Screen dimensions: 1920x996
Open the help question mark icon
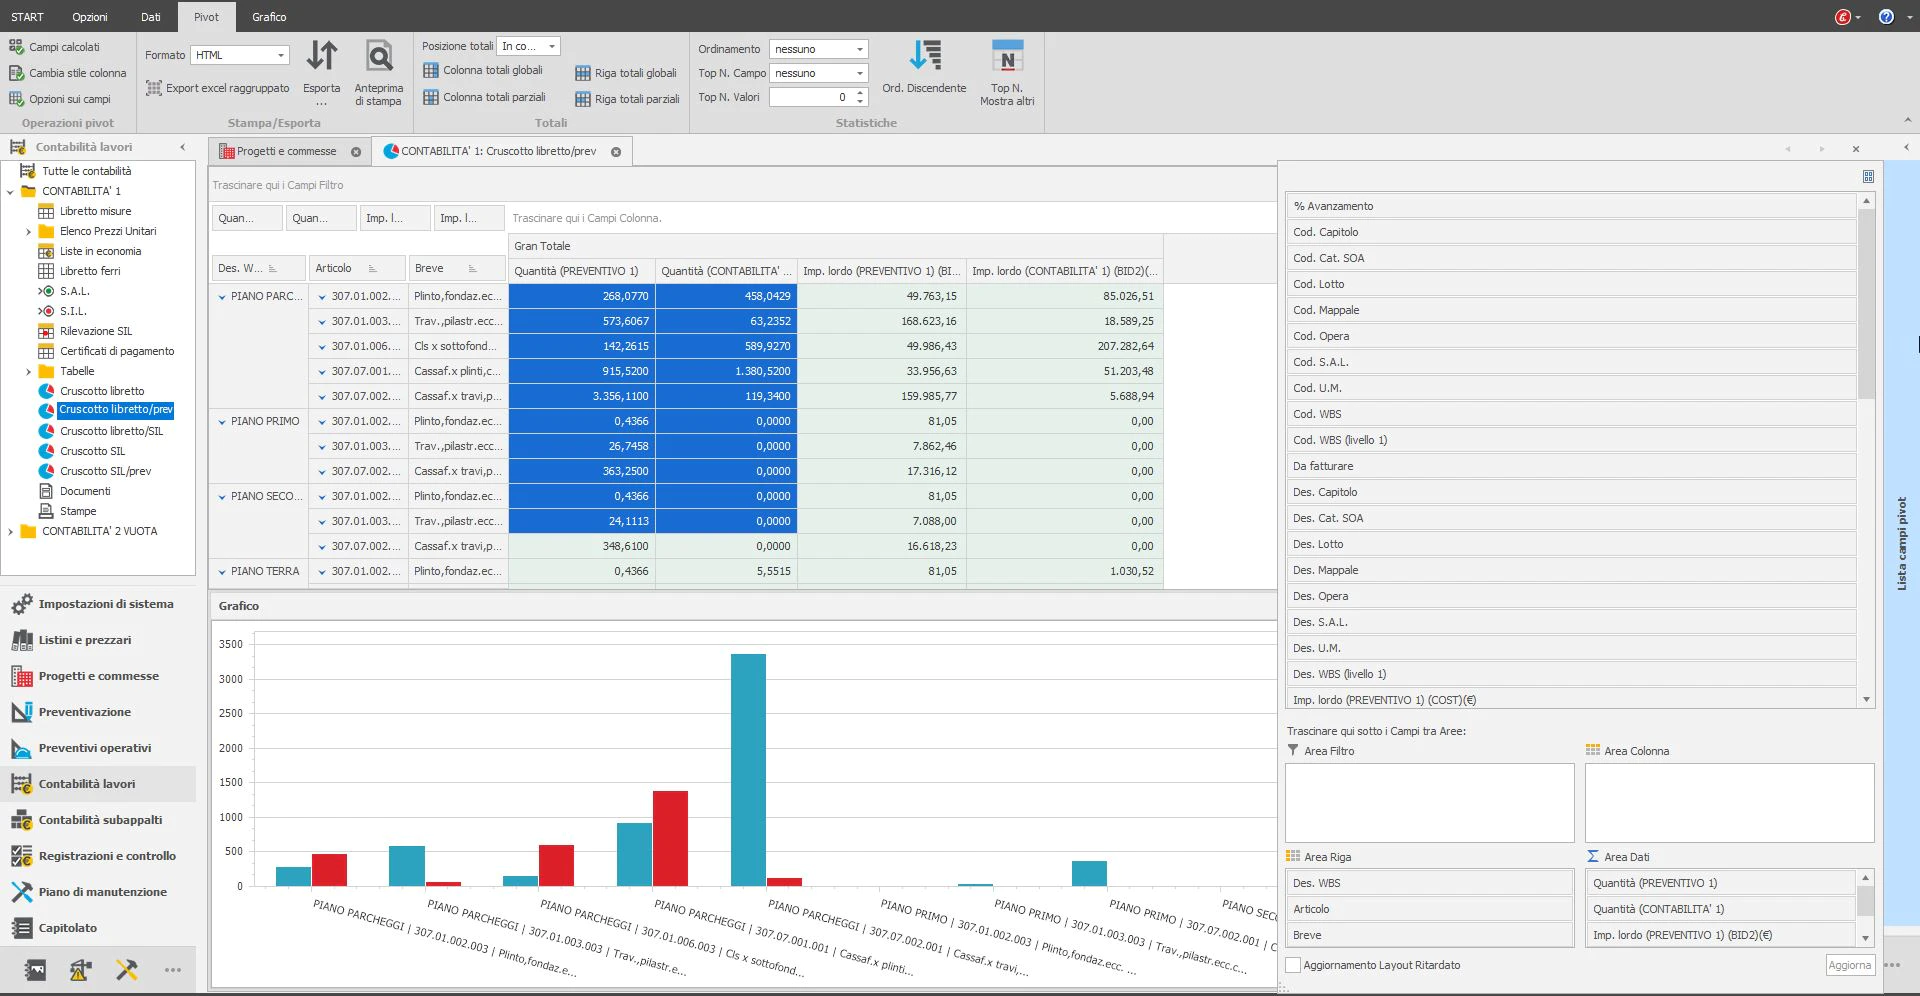(1886, 17)
